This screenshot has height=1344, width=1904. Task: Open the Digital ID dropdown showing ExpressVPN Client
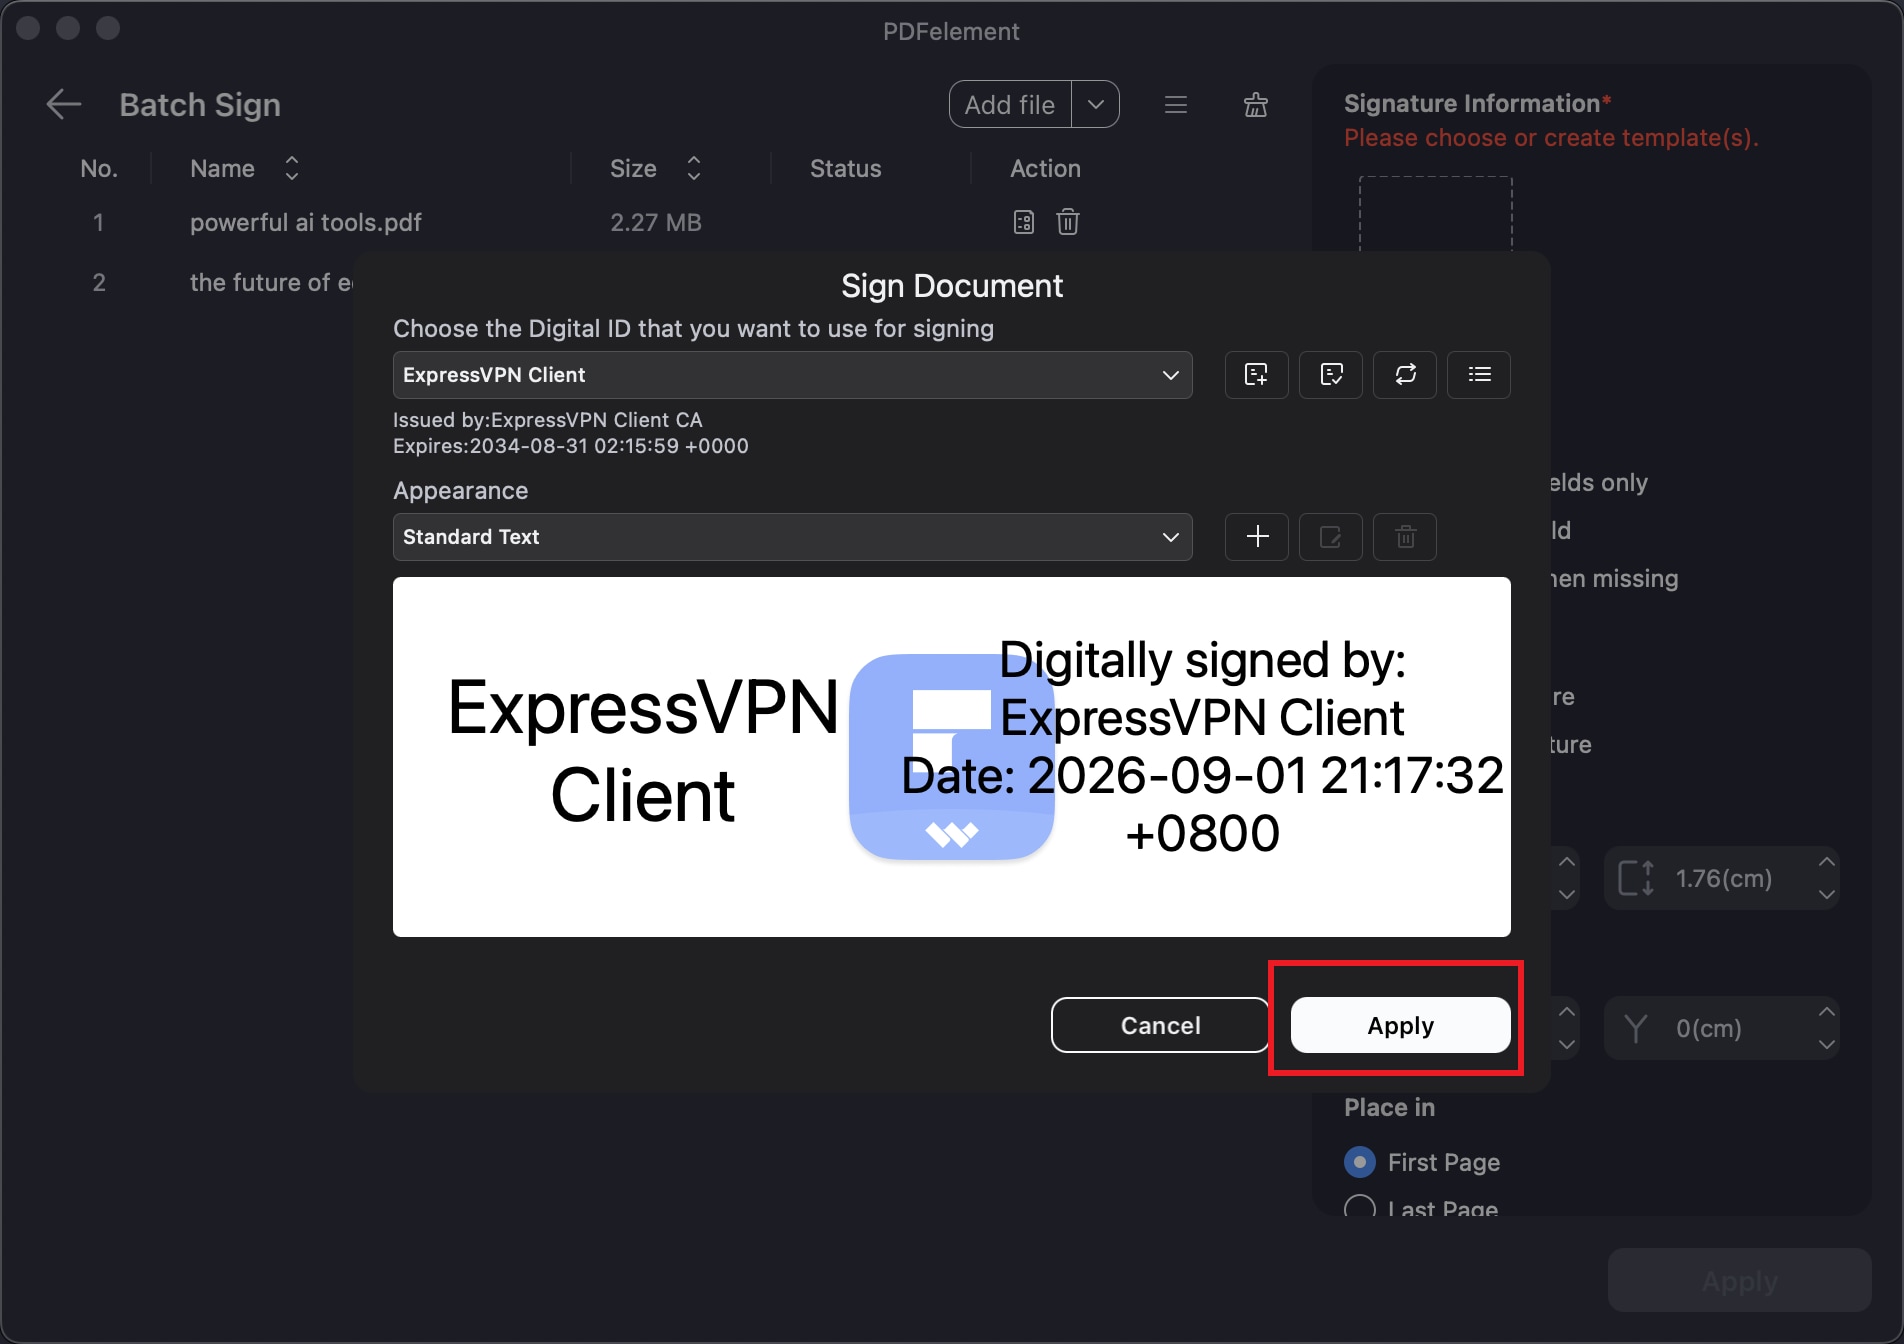[792, 375]
